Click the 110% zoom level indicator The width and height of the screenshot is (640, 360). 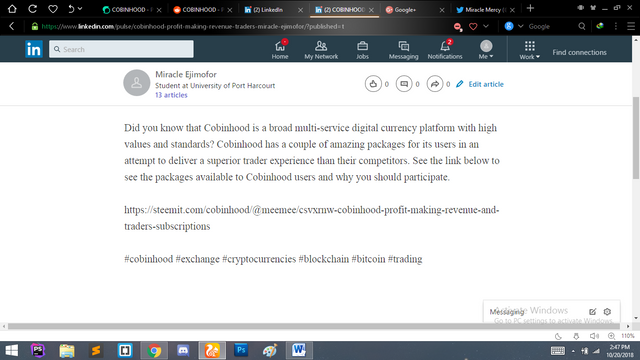[628, 336]
